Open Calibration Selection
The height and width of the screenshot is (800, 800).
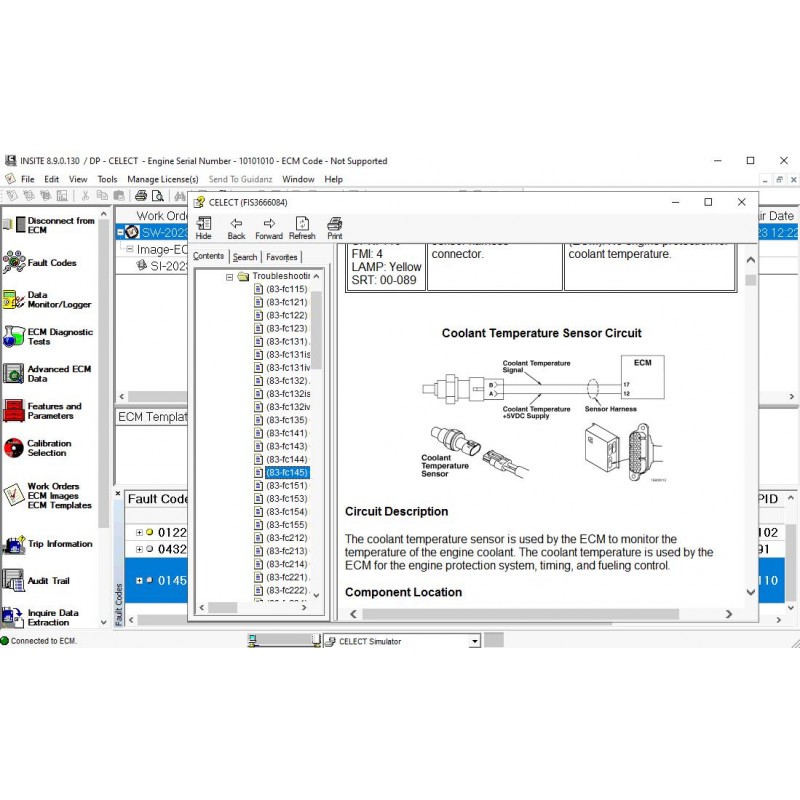tap(50, 447)
